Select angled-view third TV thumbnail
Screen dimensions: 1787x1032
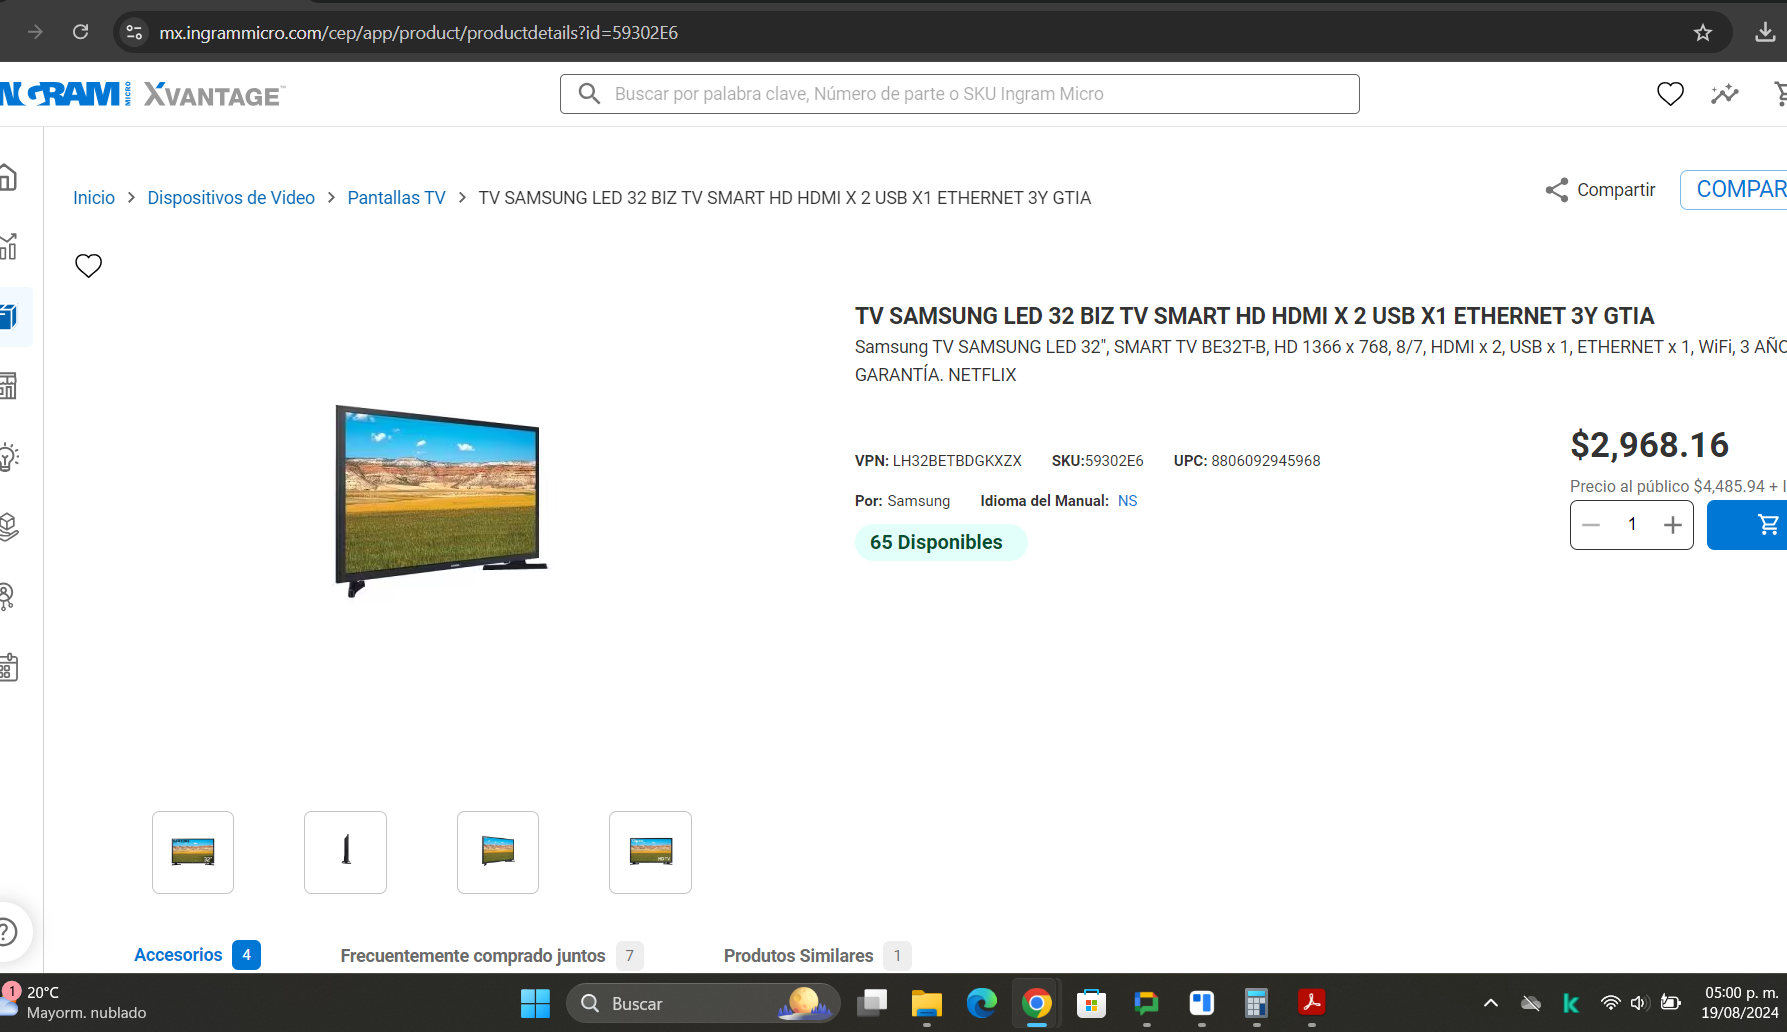(498, 852)
